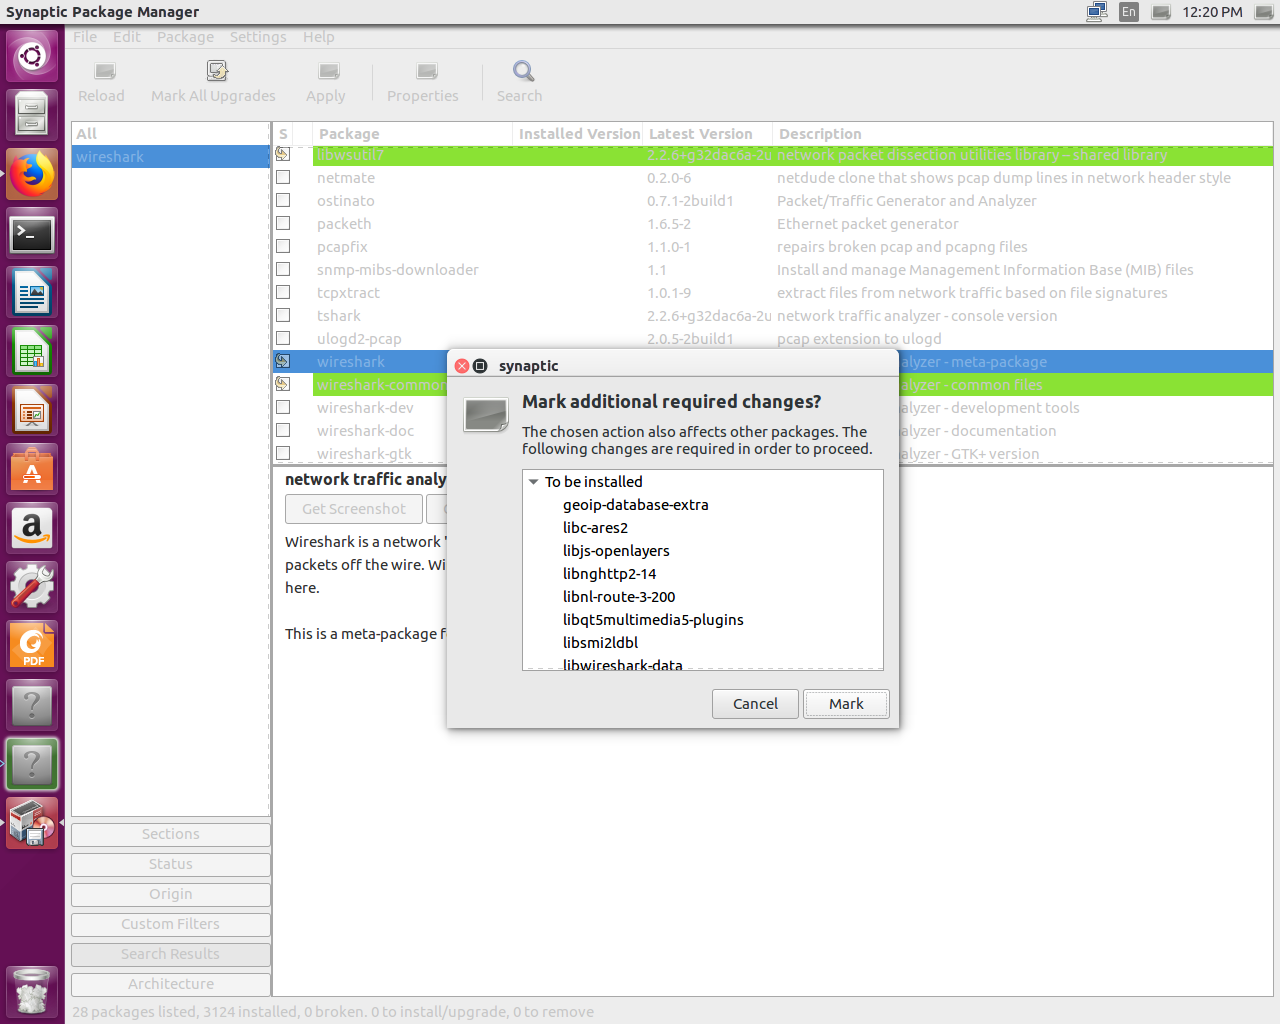
Task: Toggle the pcapfix package checkbox
Action: click(283, 247)
